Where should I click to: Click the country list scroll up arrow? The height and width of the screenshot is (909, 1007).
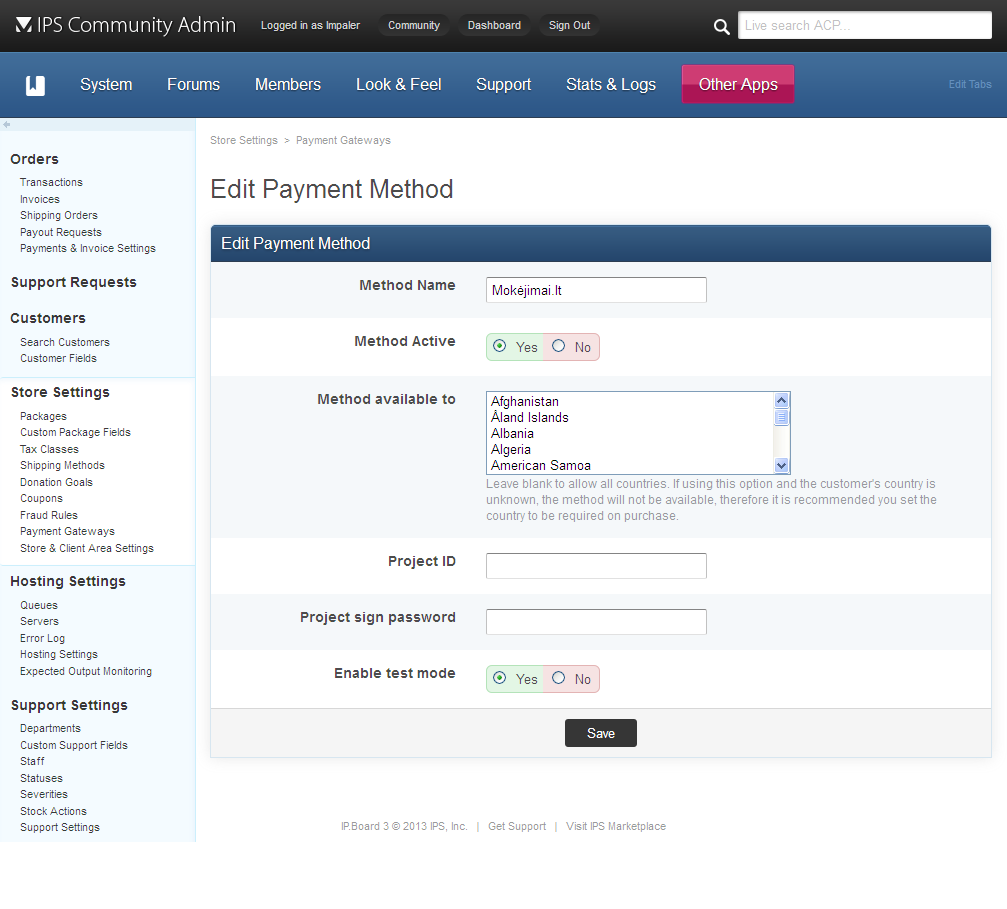click(782, 400)
